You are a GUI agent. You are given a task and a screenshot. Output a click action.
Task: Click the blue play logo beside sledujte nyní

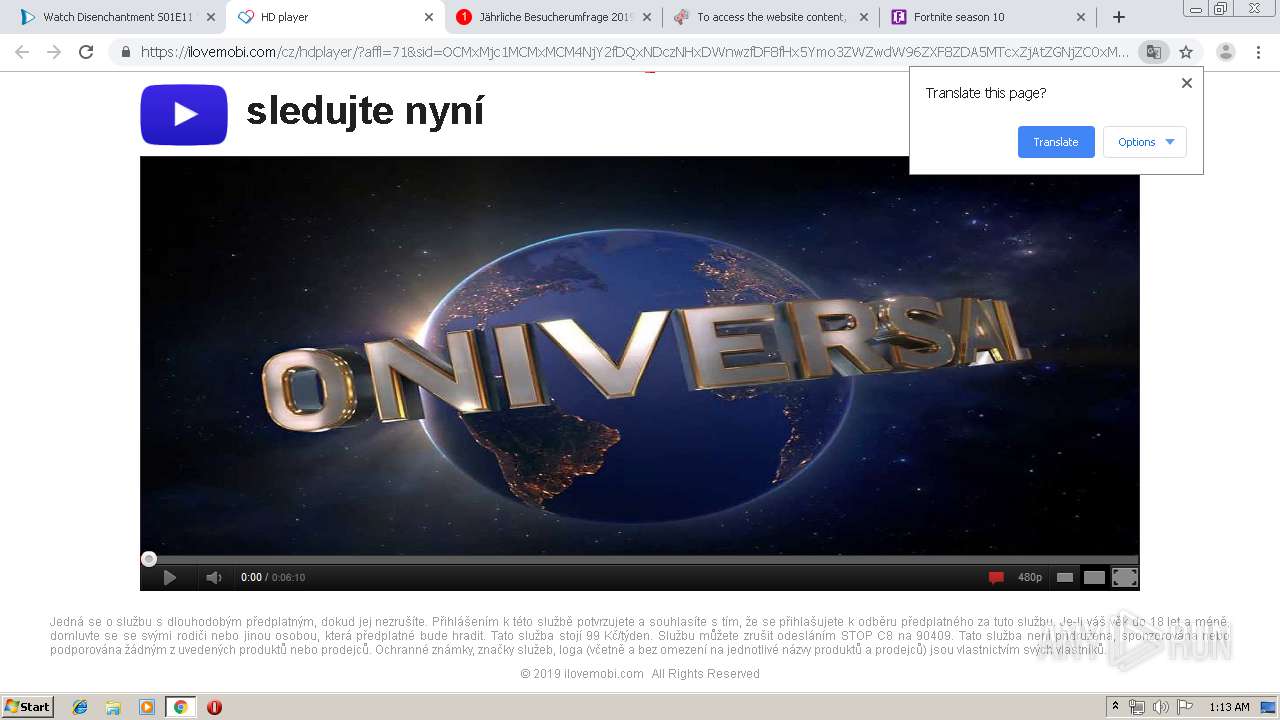(184, 115)
